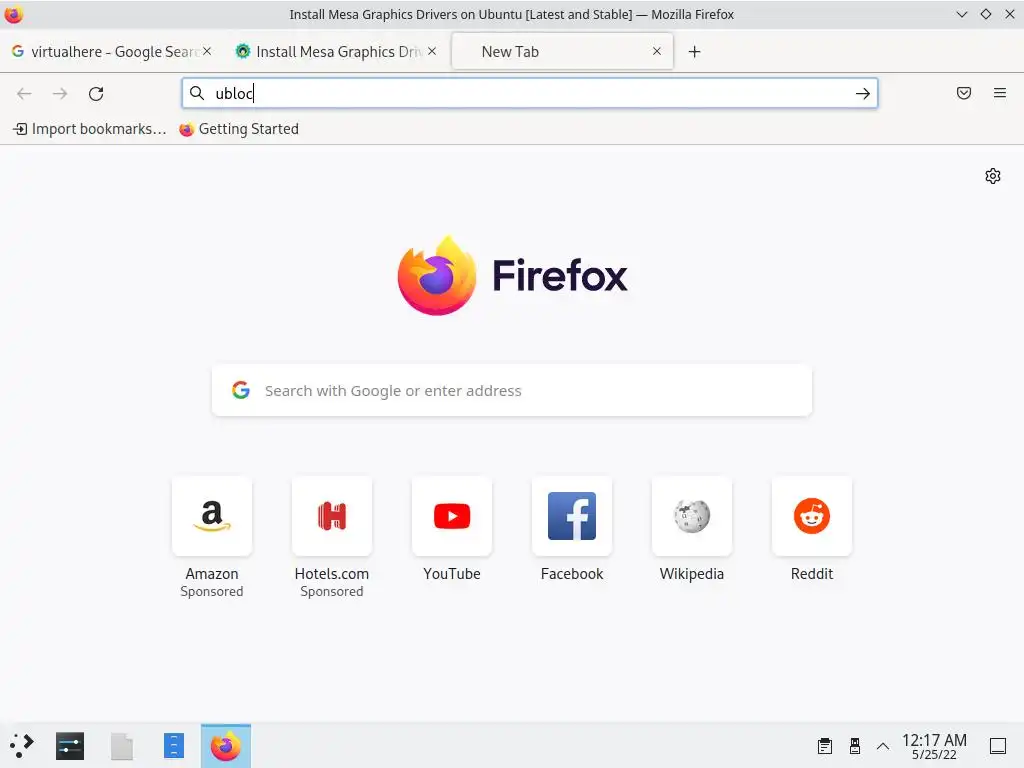This screenshot has height=768, width=1024.
Task: Open the Save to Pocket icon
Action: click(x=963, y=93)
